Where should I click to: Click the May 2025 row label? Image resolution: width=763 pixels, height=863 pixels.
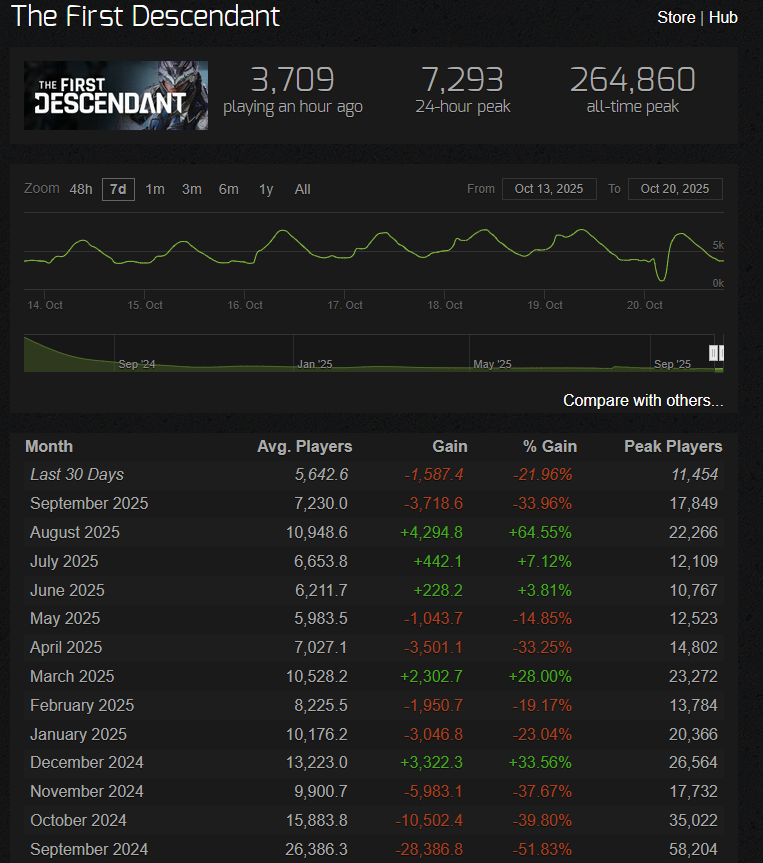[x=65, y=619]
